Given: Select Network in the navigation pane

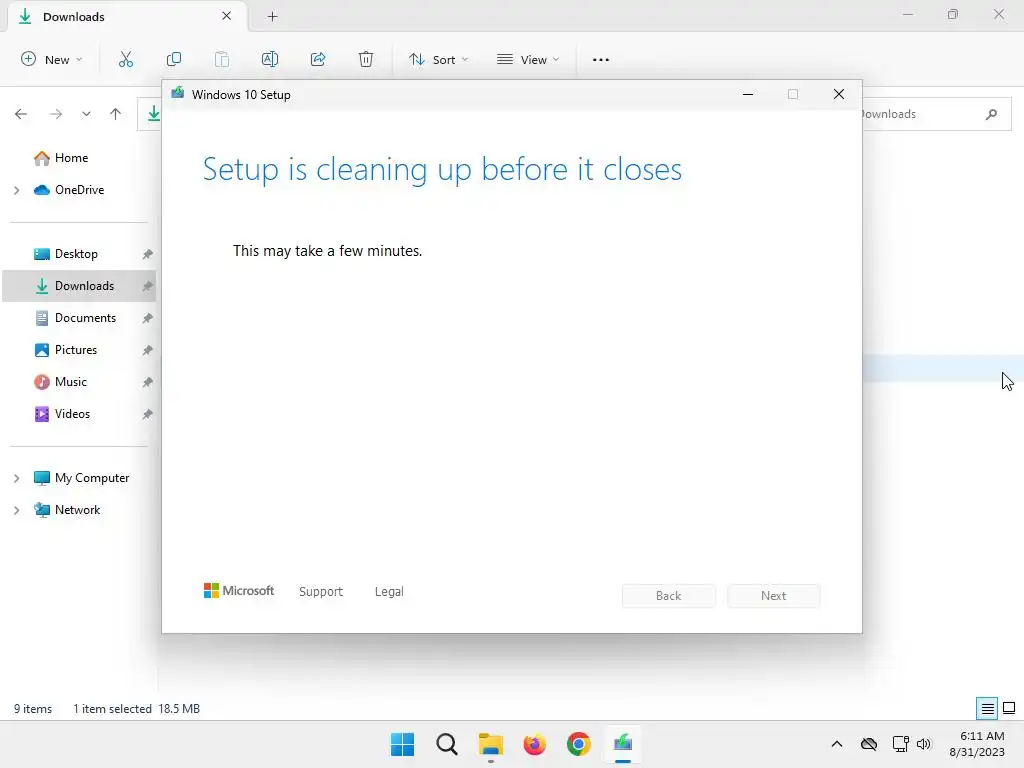Looking at the screenshot, I should pos(77,510).
